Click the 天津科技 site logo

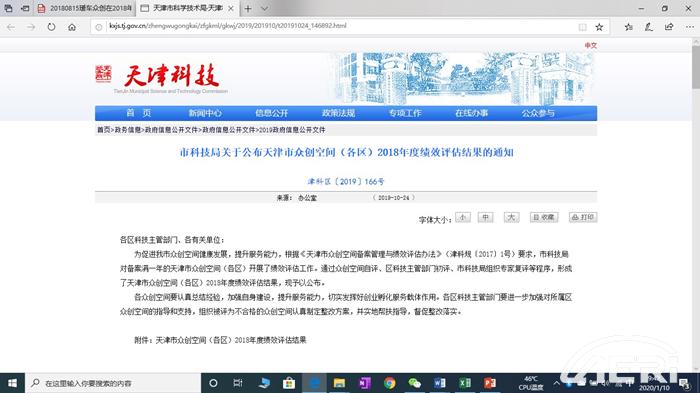pos(162,79)
